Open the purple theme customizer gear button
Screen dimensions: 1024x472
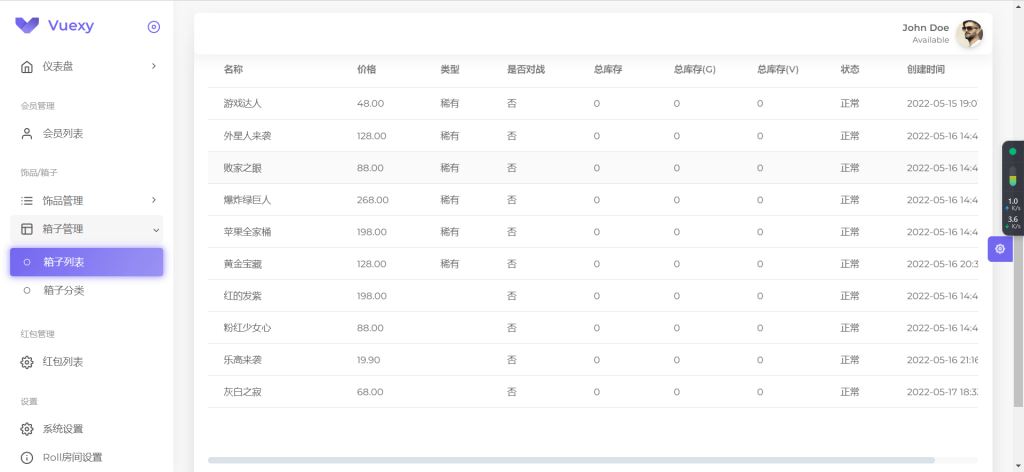(1000, 249)
